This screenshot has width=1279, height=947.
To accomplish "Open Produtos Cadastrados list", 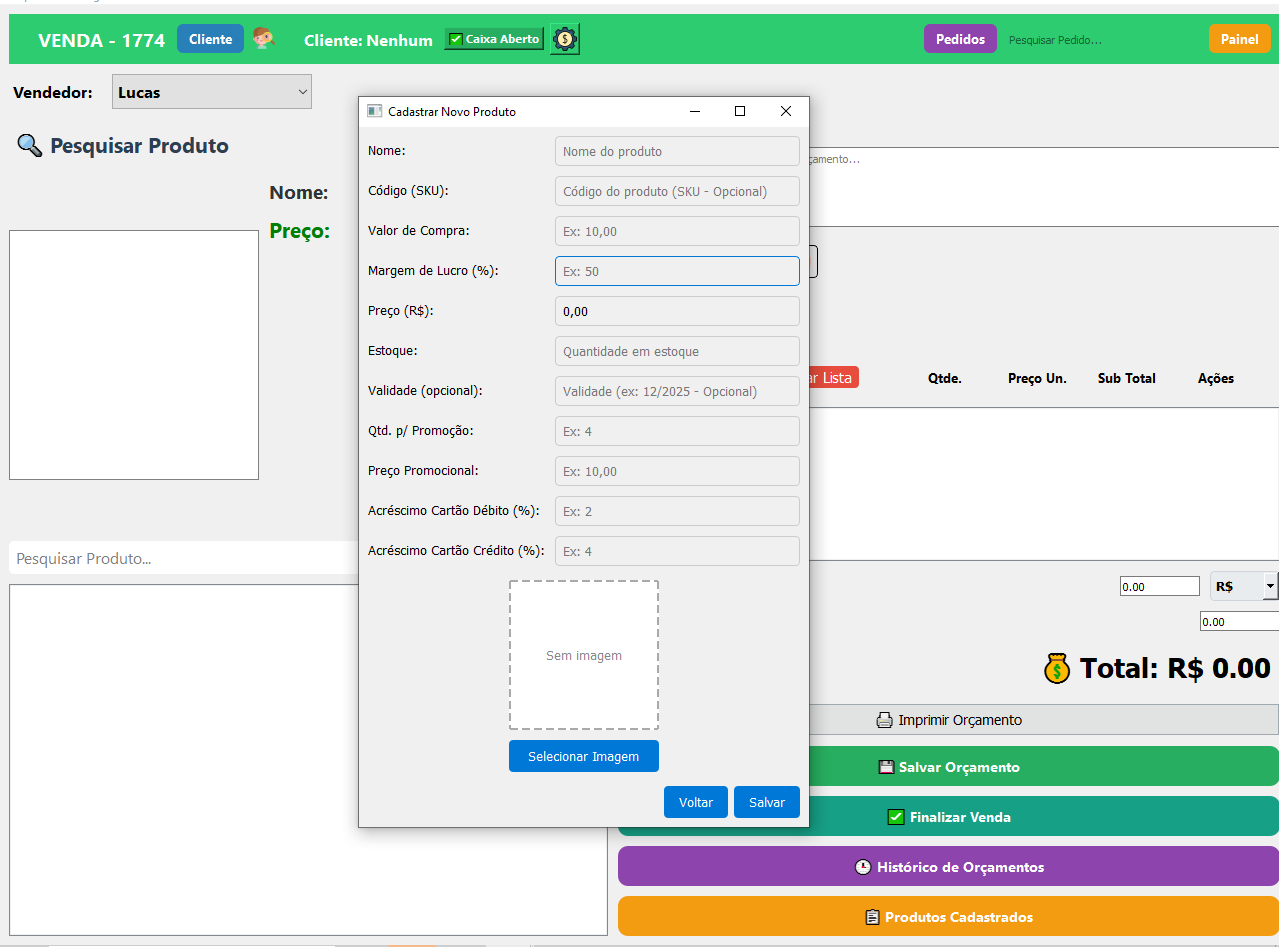I will click(948, 917).
